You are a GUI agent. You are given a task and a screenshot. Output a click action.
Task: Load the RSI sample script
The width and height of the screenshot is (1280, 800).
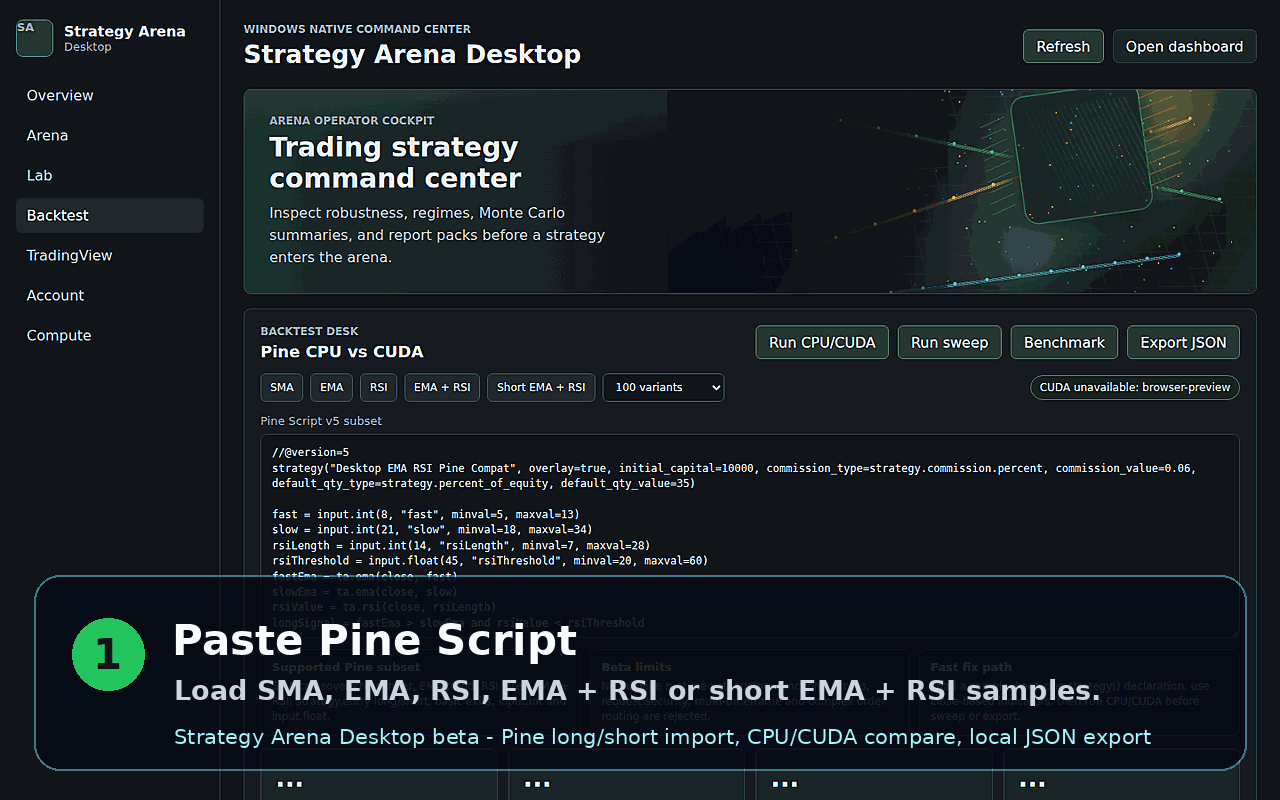pyautogui.click(x=379, y=387)
